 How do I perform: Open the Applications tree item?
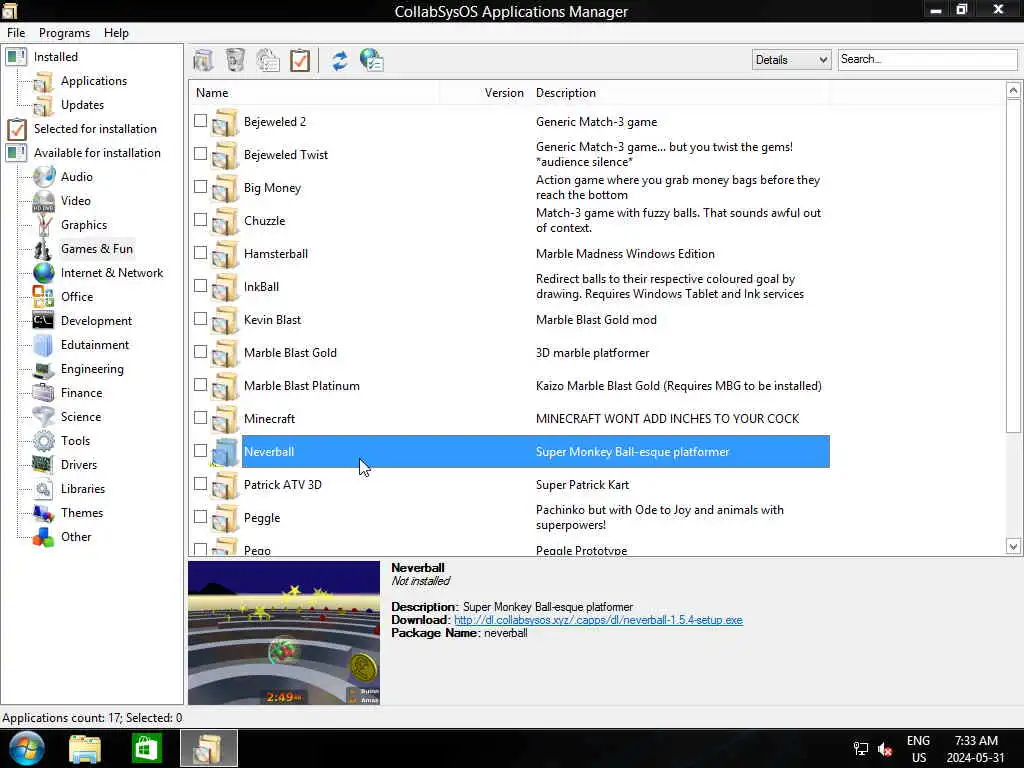click(x=93, y=81)
